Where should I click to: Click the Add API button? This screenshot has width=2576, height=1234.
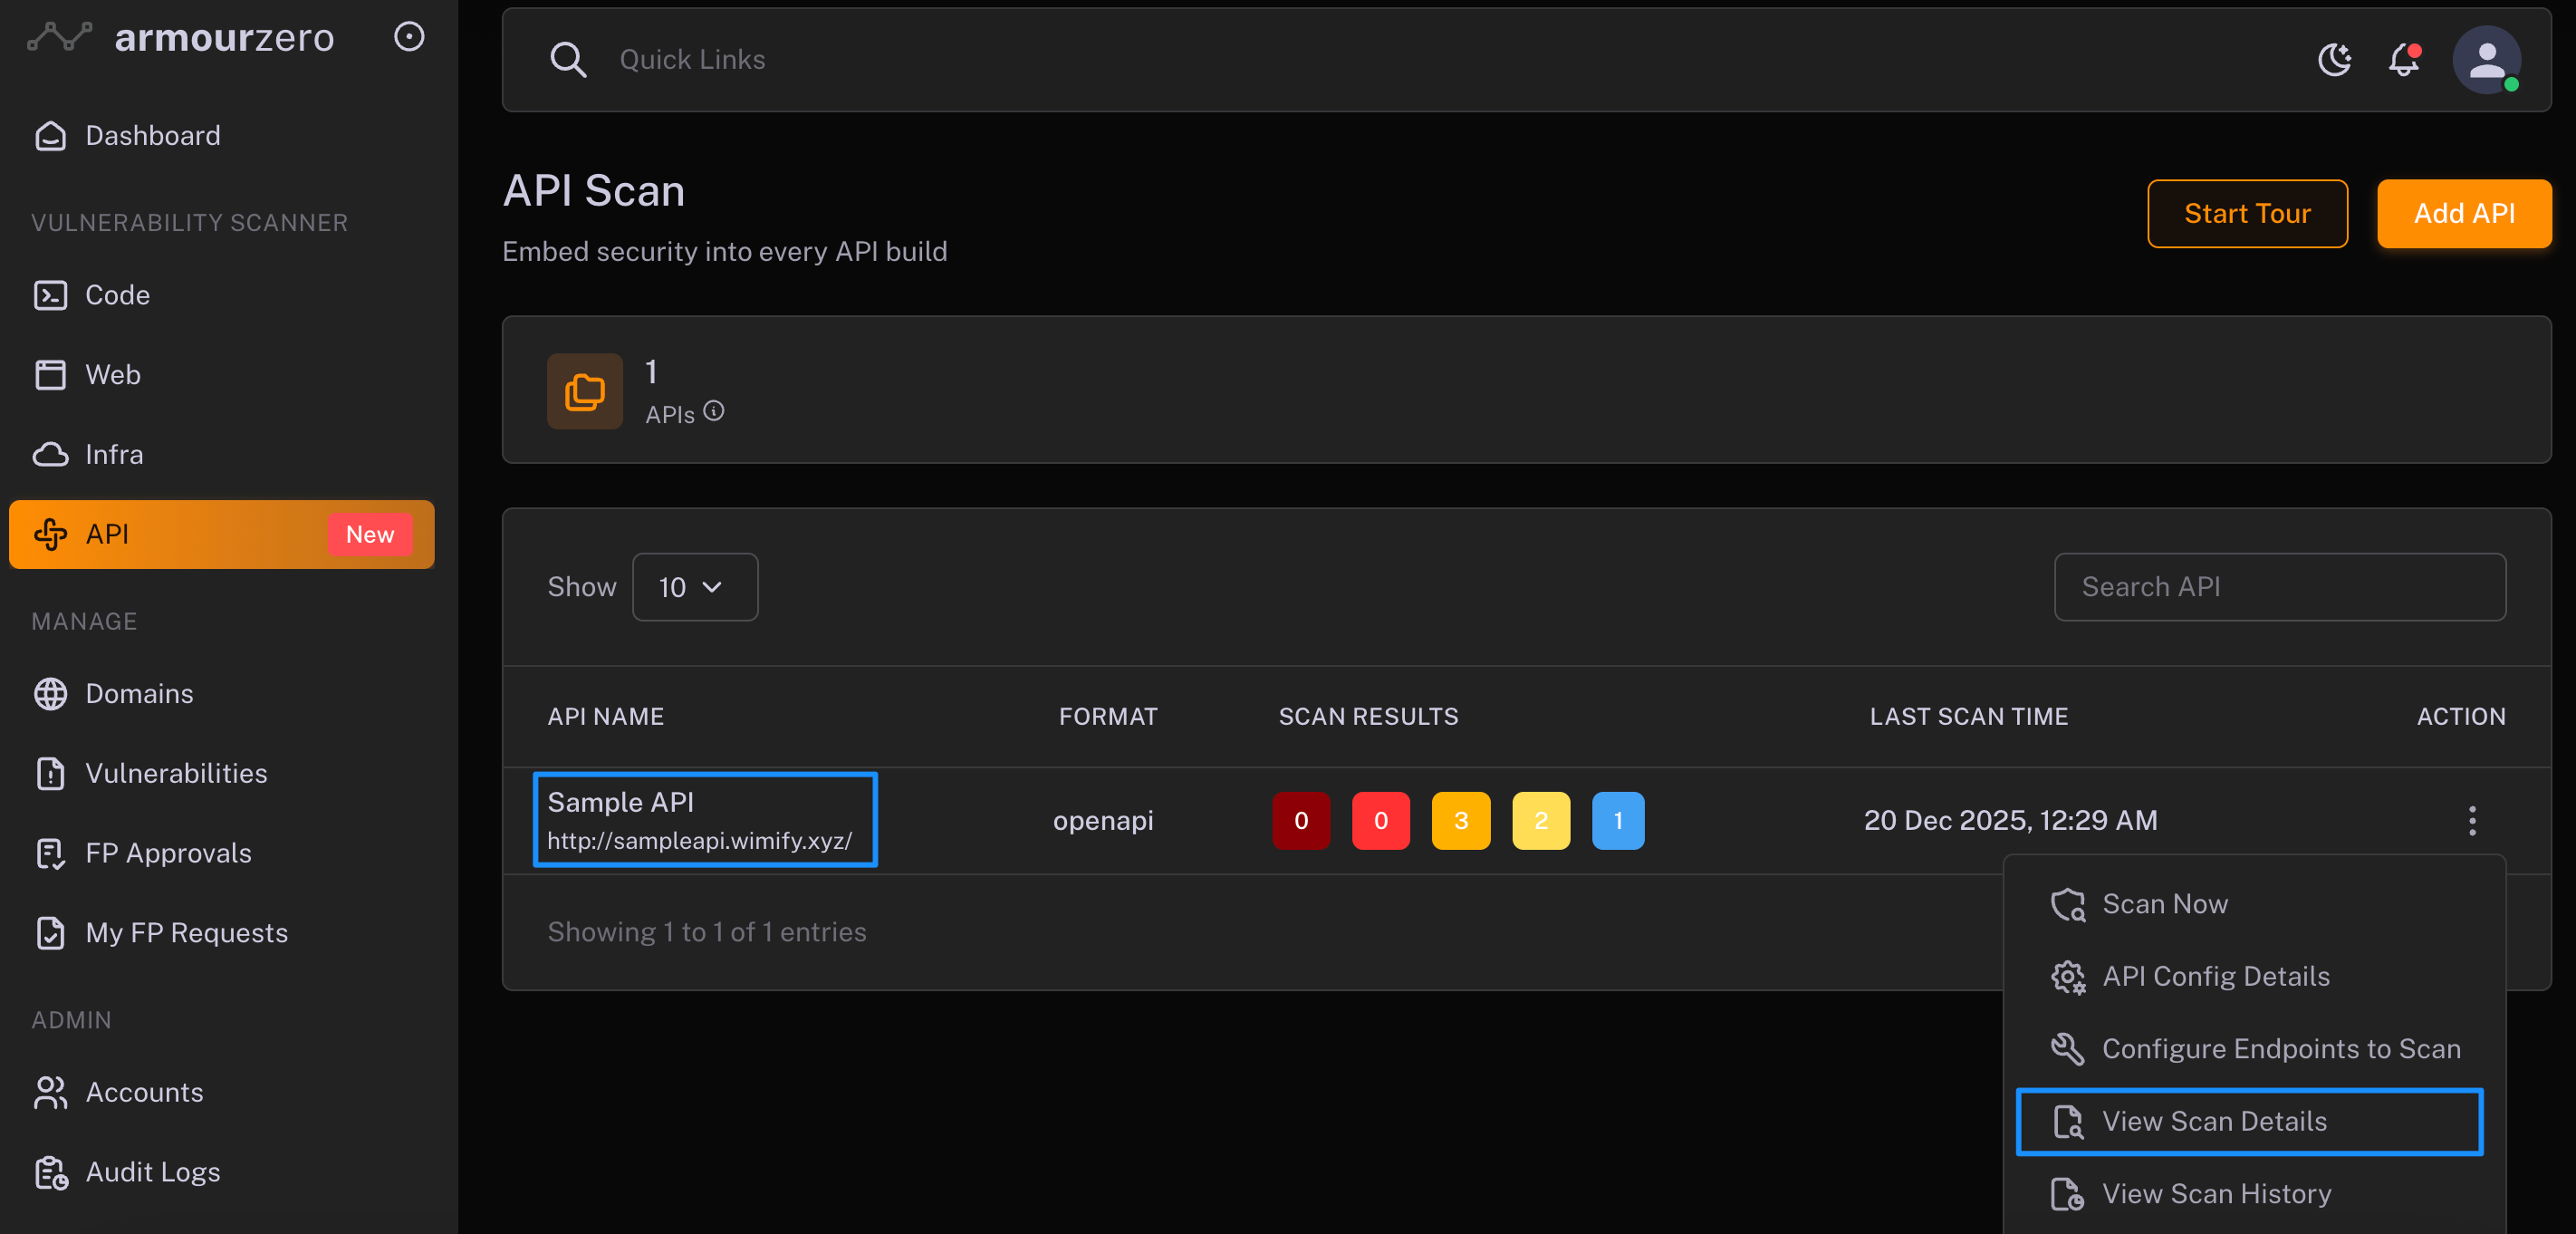point(2463,214)
